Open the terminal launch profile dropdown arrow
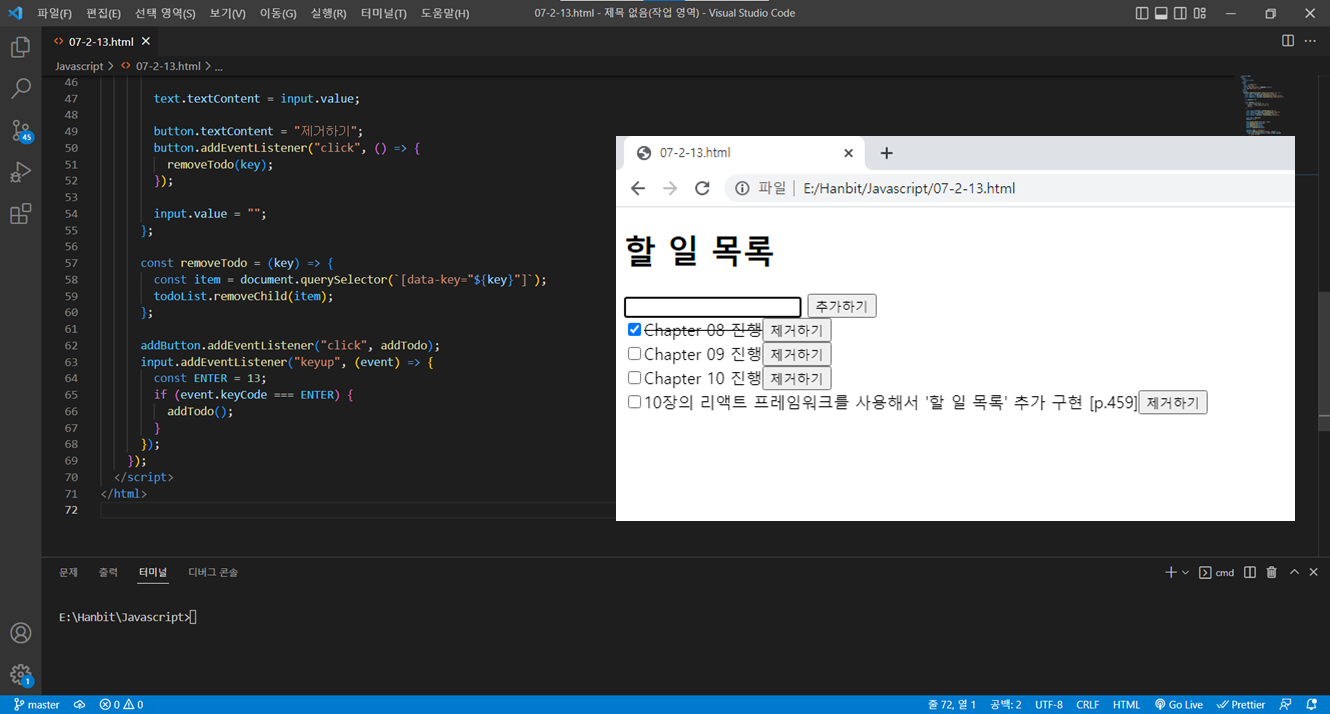 point(1186,572)
